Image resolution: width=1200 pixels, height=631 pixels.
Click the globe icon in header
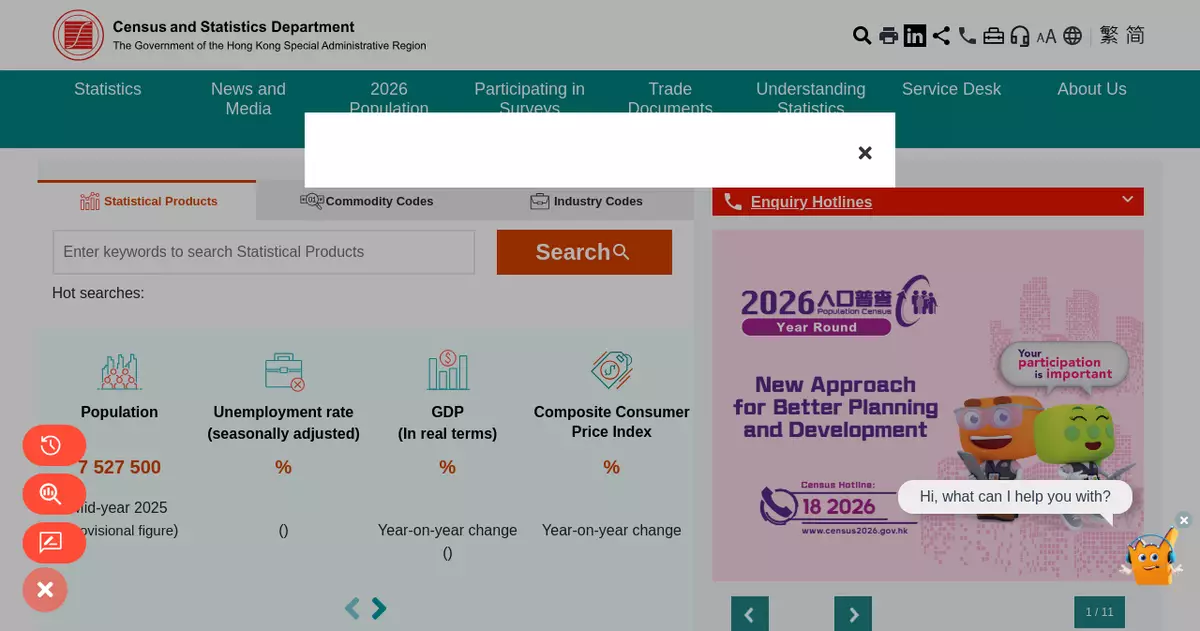click(x=1073, y=36)
